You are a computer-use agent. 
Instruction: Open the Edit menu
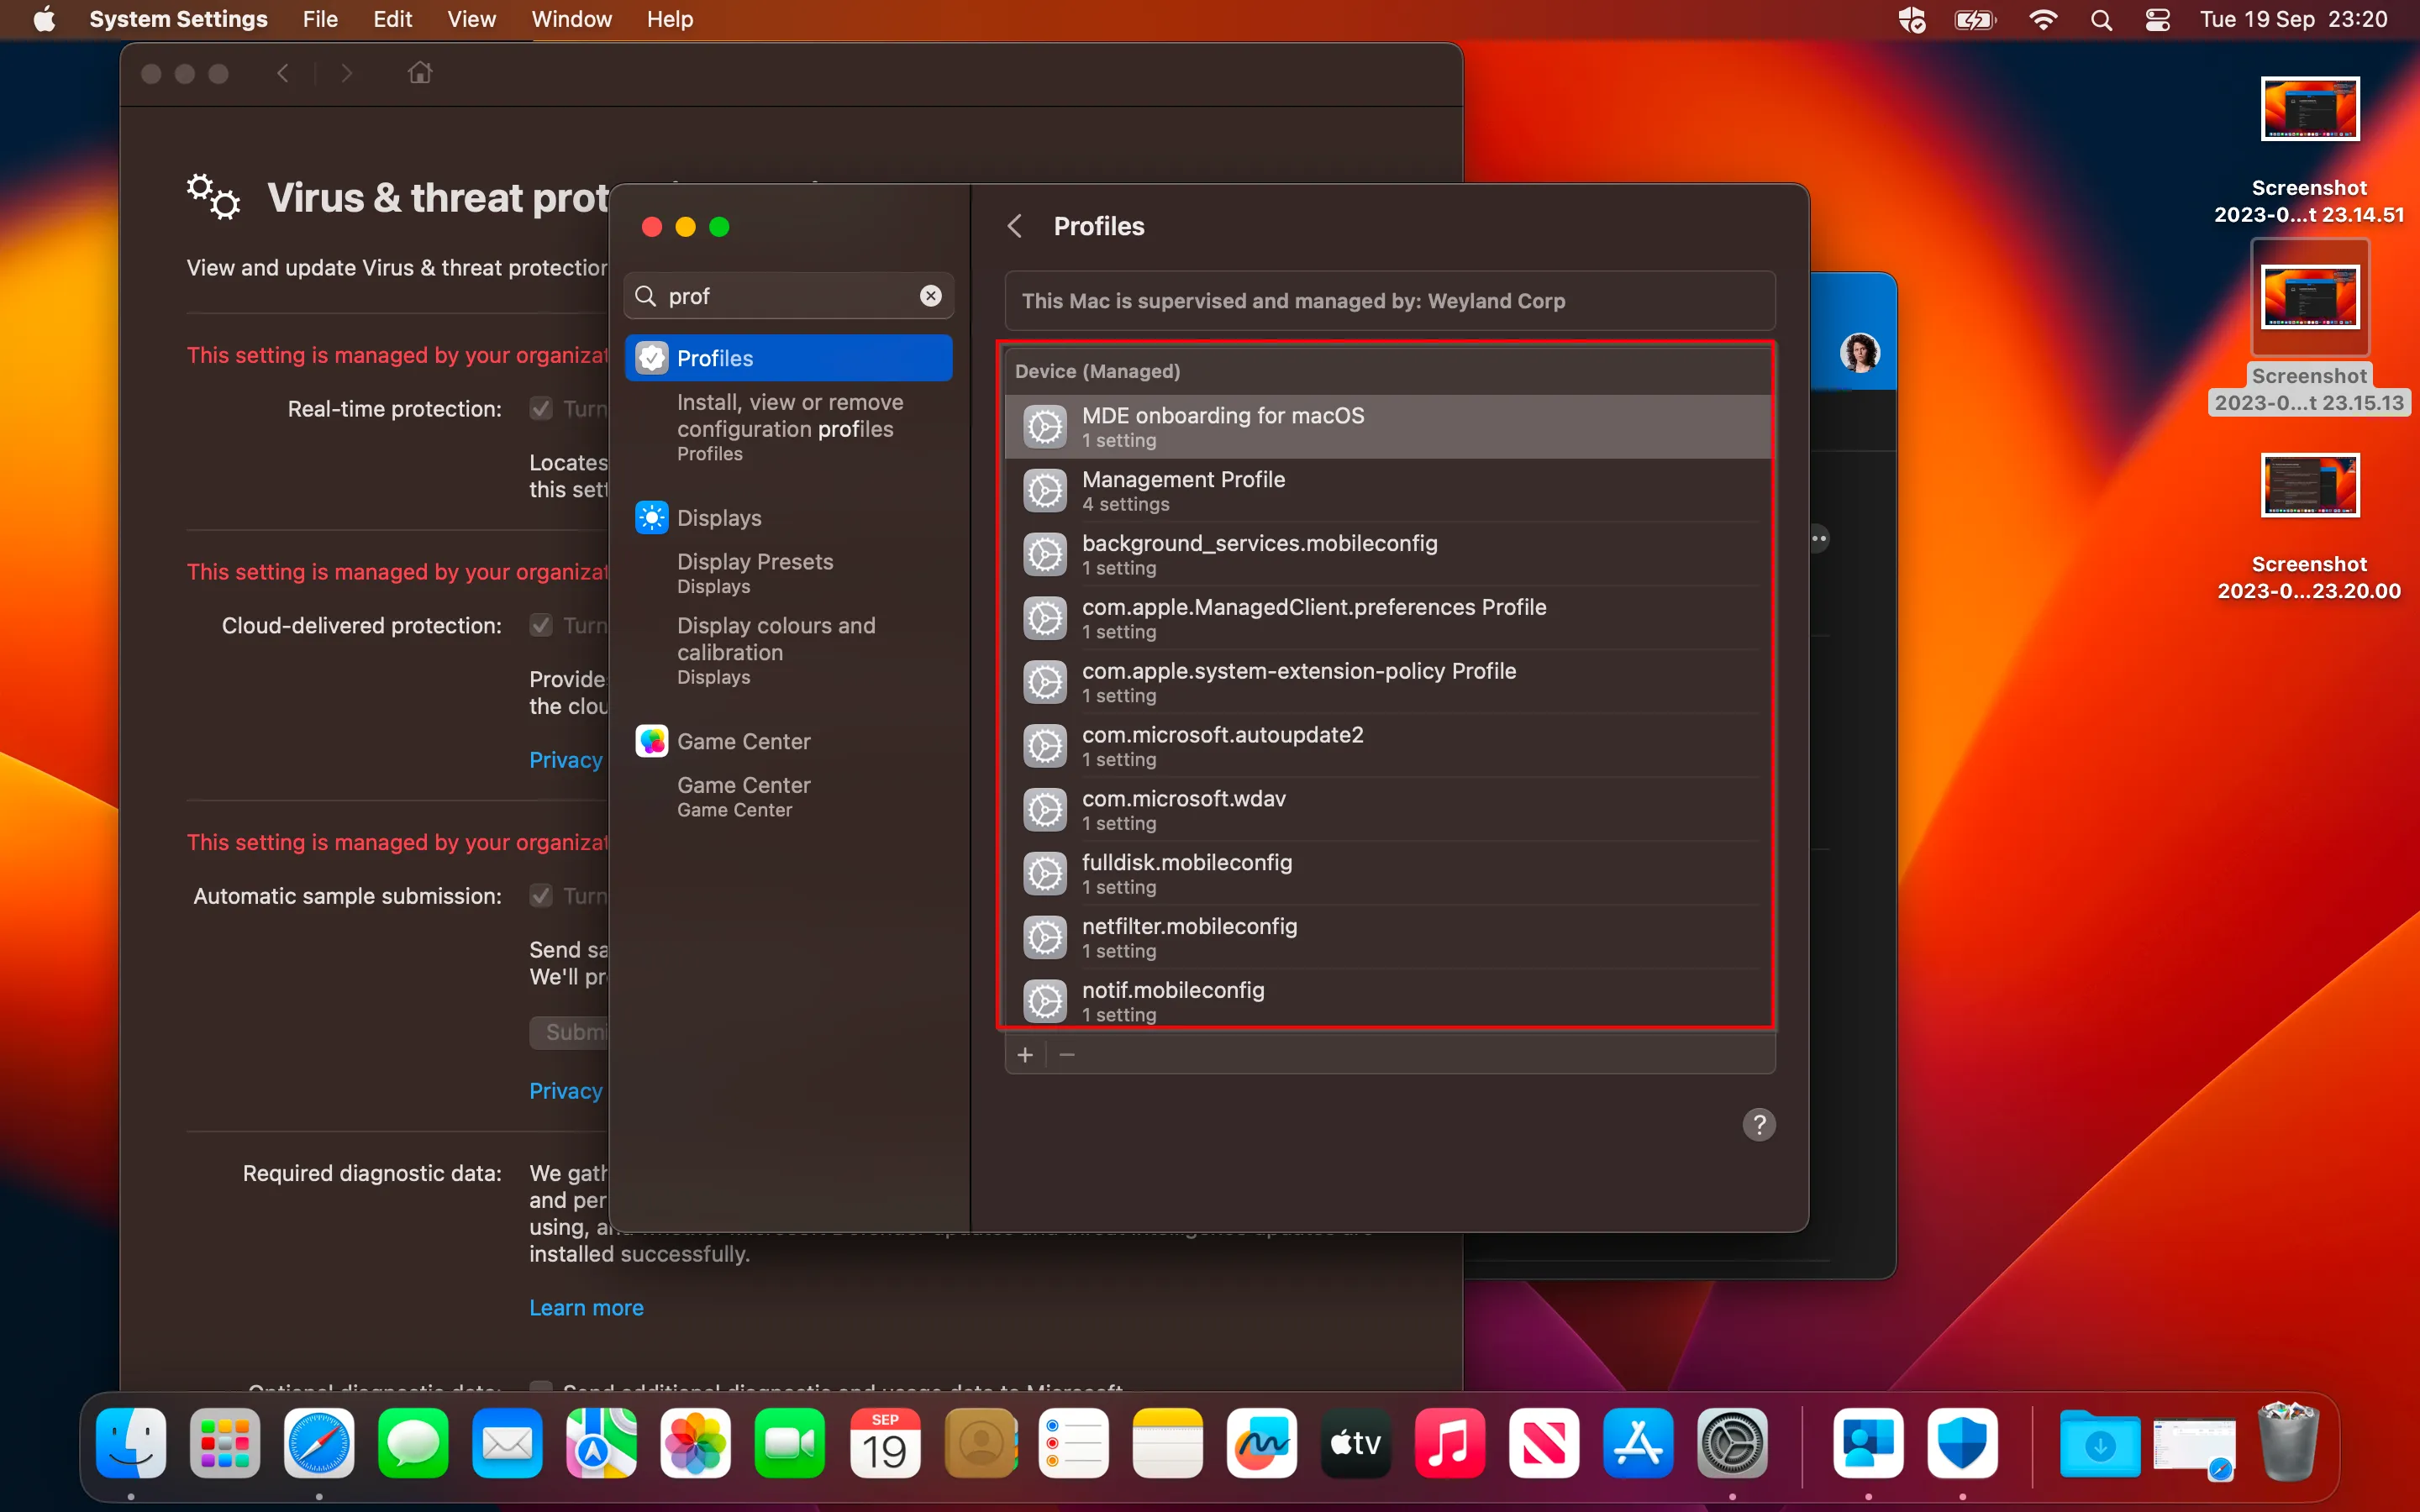tap(393, 19)
